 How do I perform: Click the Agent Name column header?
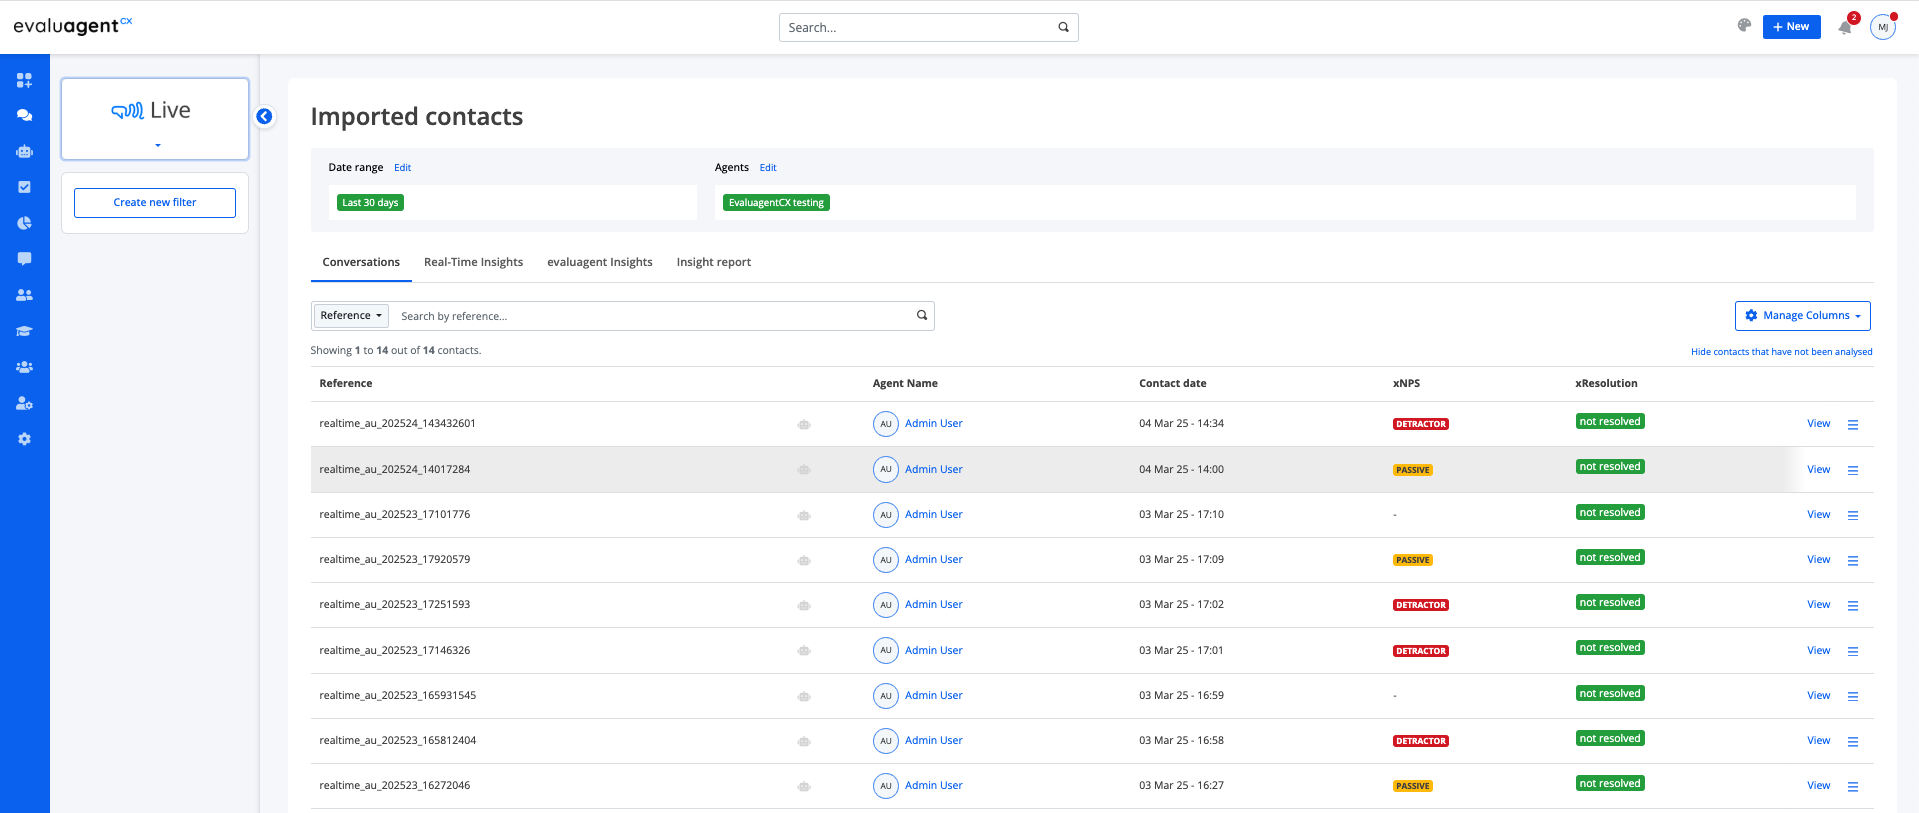(905, 383)
